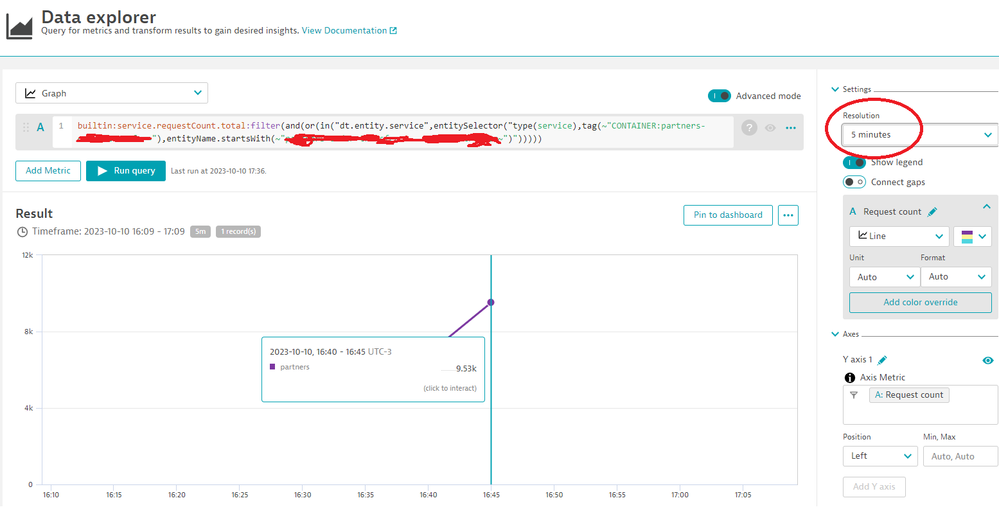Edit the Request count name with pencil icon
The height and width of the screenshot is (516, 999).
point(933,212)
